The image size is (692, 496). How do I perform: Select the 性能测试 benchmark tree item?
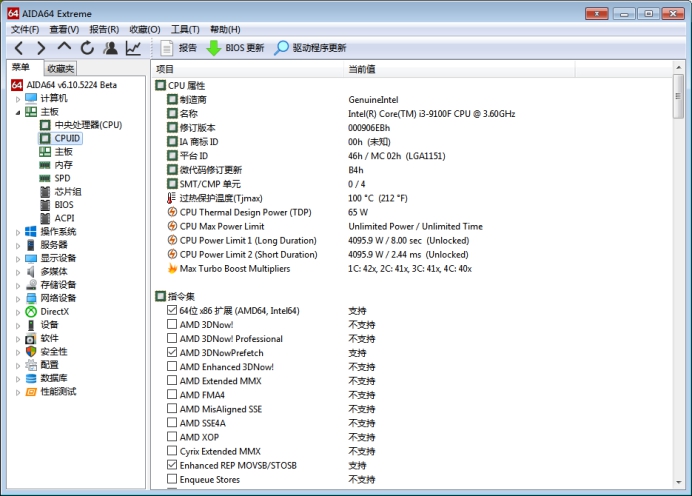(51, 391)
